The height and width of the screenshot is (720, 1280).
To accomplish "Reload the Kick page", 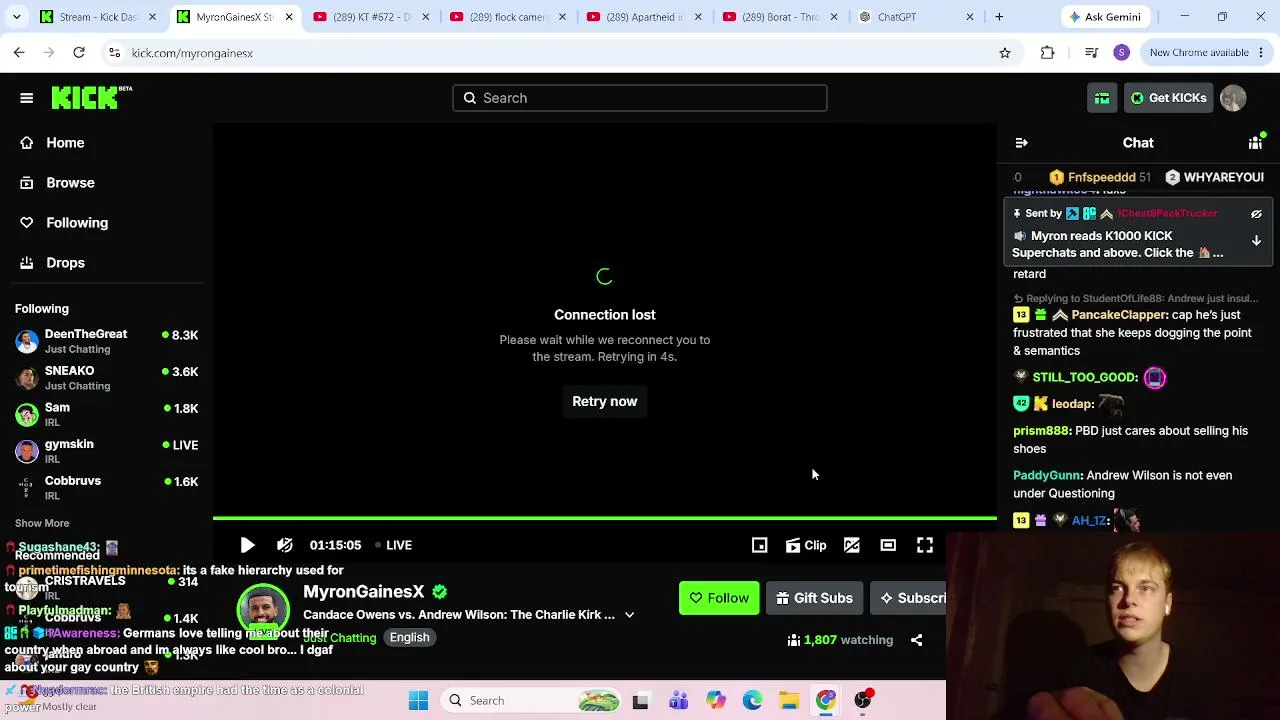I will (x=79, y=53).
